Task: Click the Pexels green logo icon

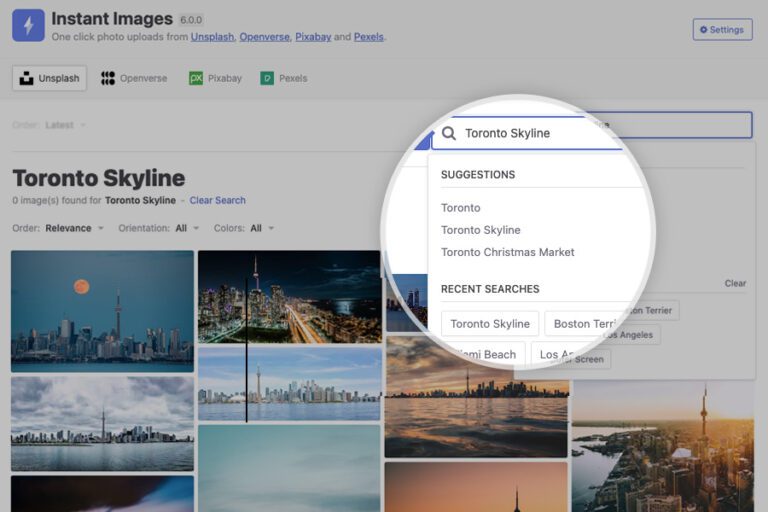Action: tap(267, 78)
